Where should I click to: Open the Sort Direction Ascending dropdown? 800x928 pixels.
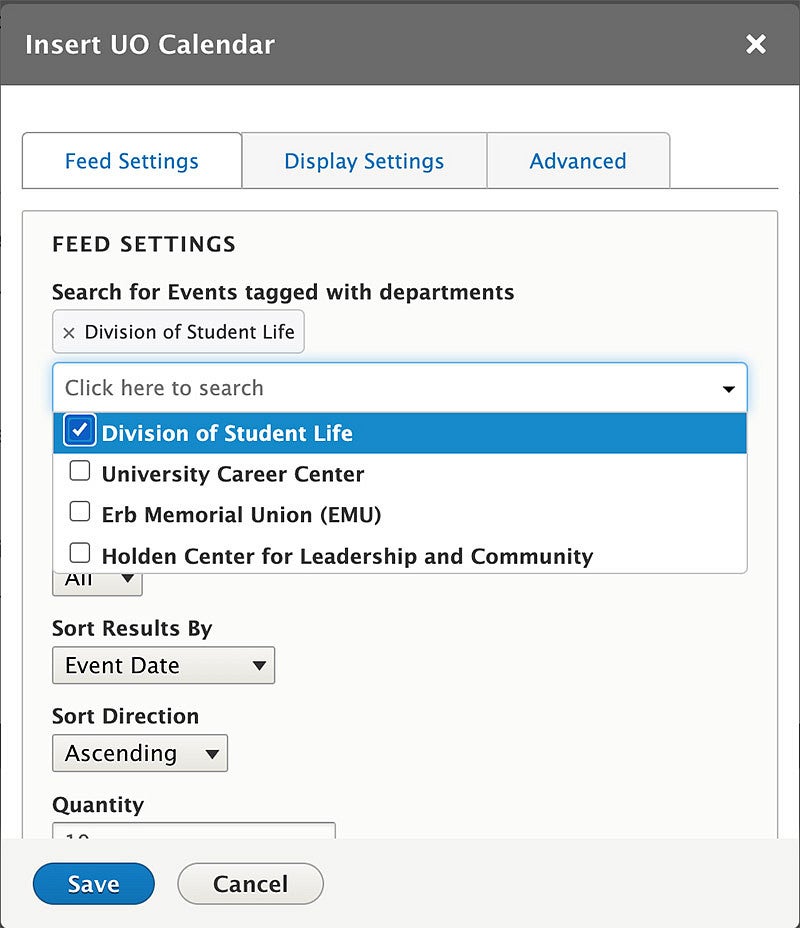140,753
